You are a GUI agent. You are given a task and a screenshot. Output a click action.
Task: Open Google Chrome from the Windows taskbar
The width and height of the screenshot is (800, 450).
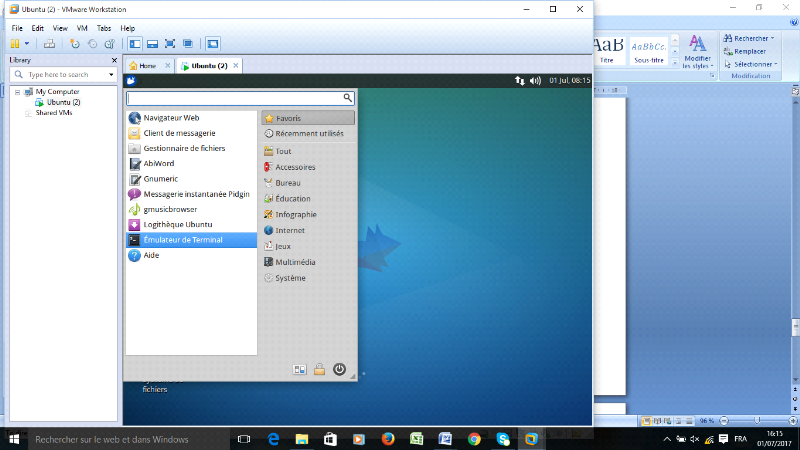pos(474,438)
